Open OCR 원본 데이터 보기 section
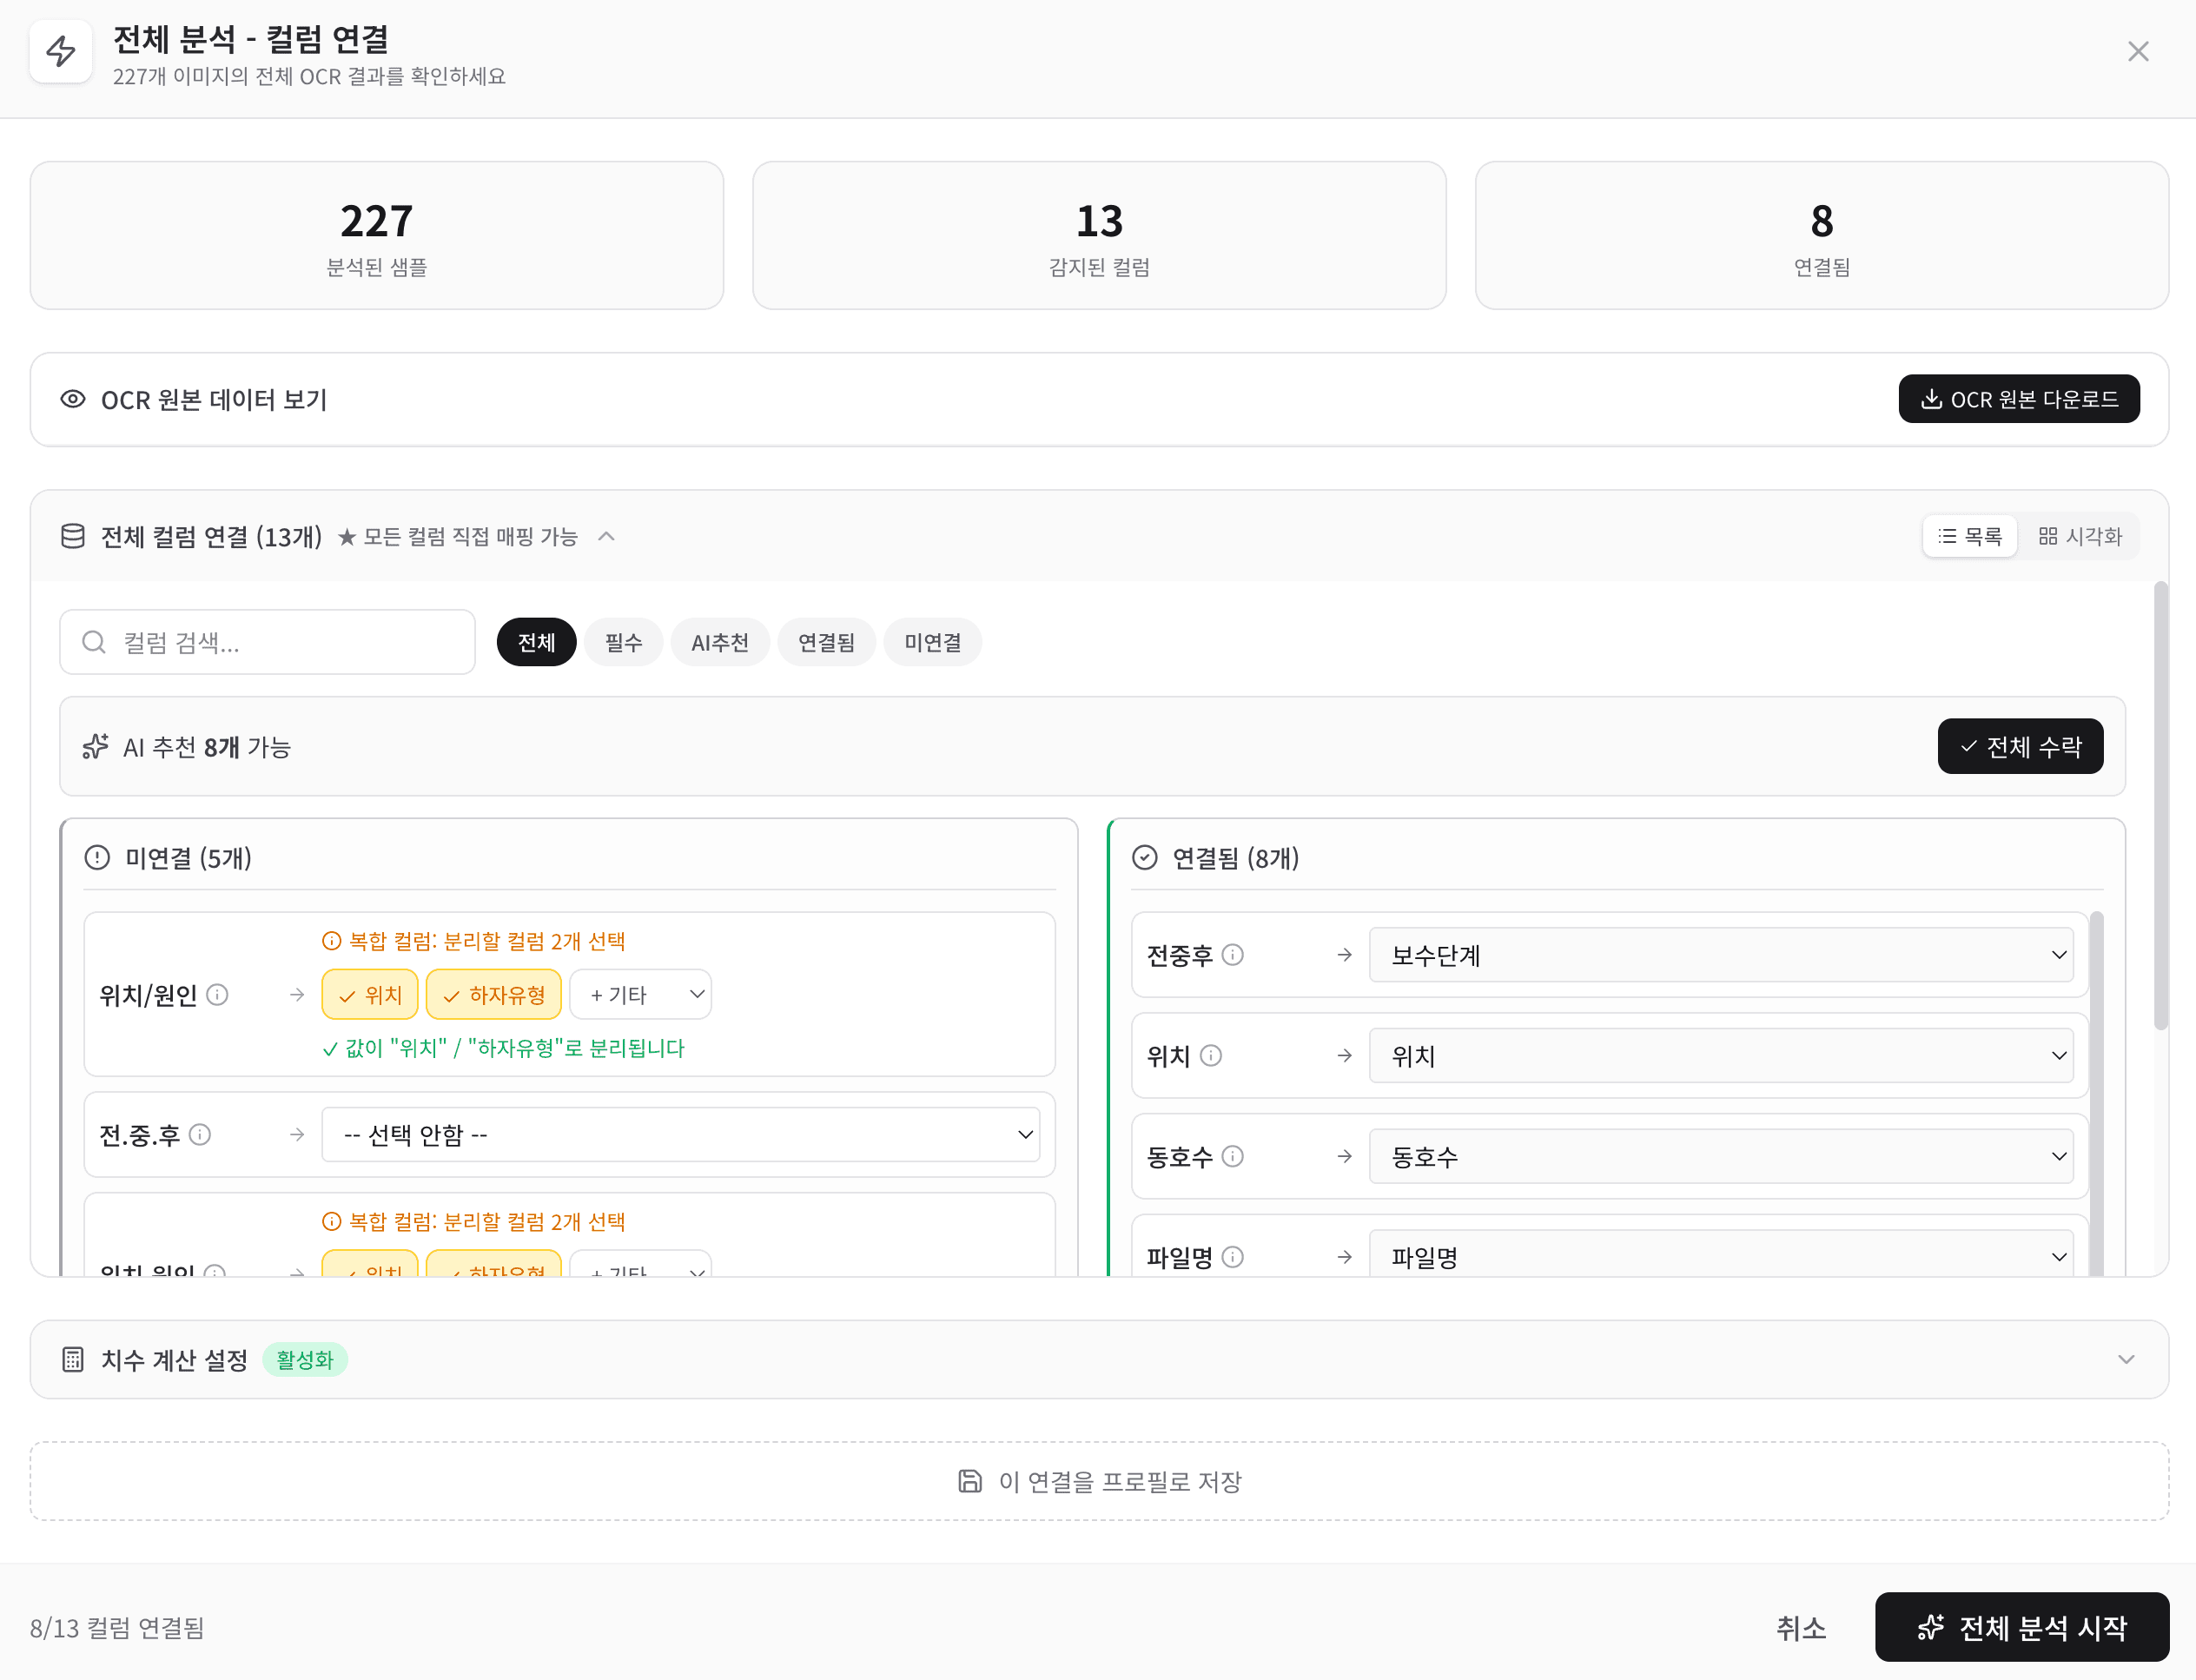Image resolution: width=2196 pixels, height=1680 pixels. coord(214,399)
